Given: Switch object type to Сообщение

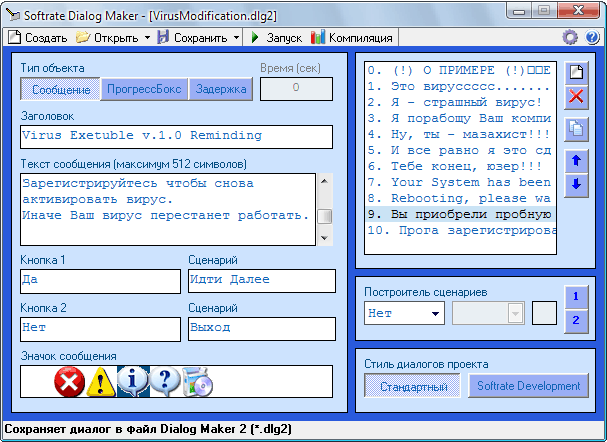Looking at the screenshot, I should 60,89.
